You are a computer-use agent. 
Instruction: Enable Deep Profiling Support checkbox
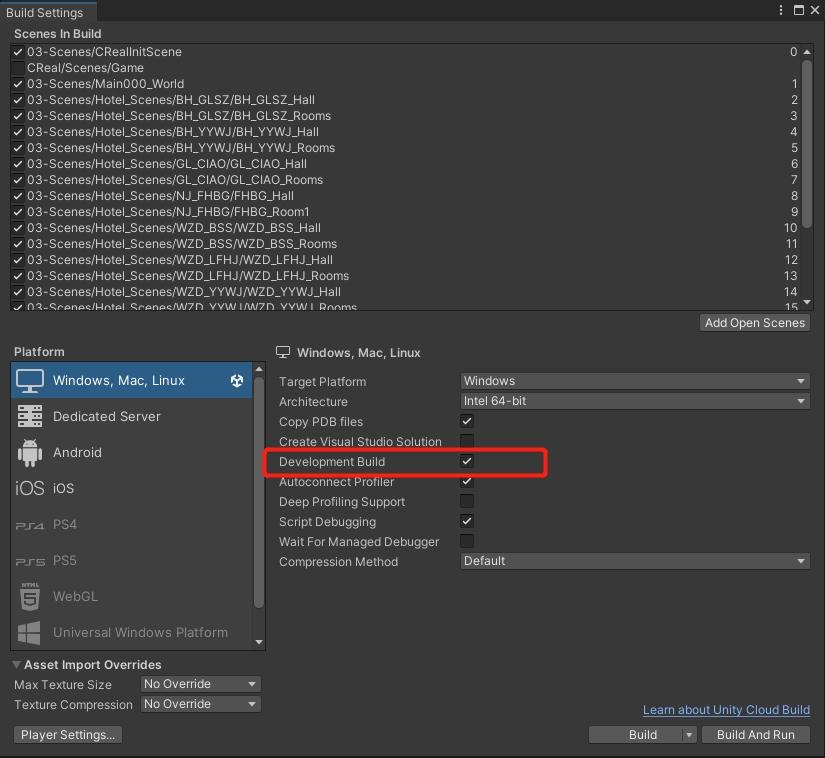[x=467, y=501]
